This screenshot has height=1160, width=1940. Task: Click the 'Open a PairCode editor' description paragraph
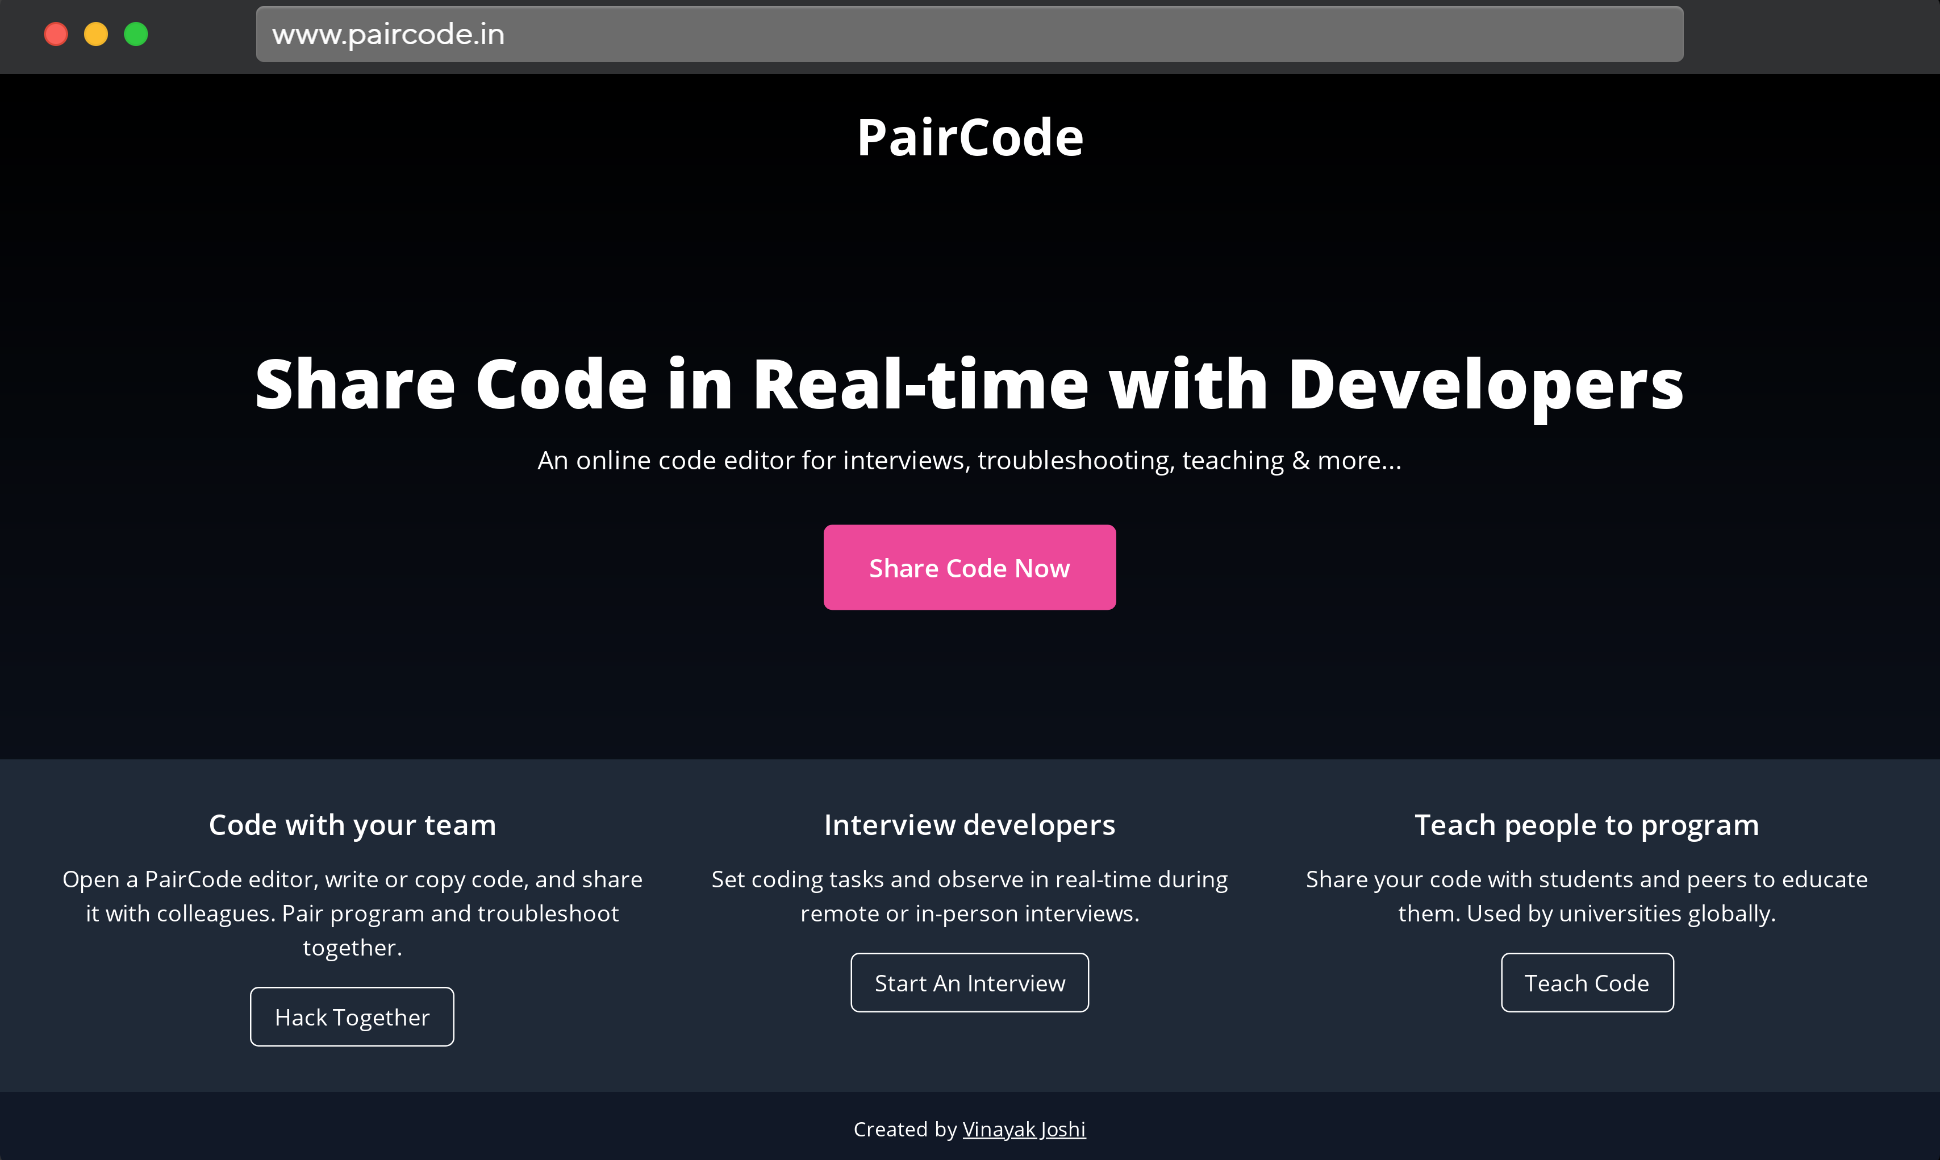pyautogui.click(x=352, y=913)
